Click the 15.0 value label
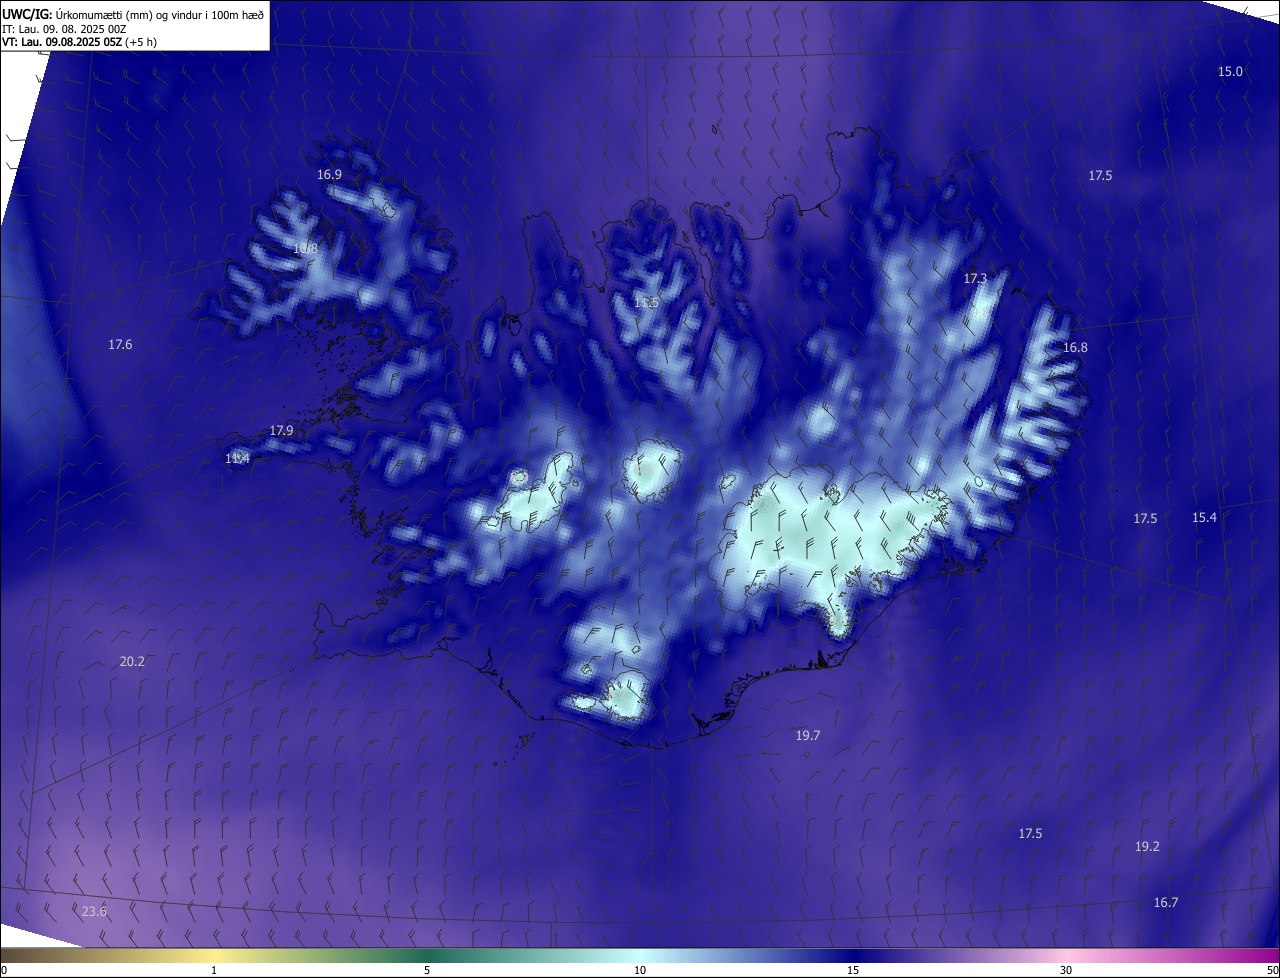The width and height of the screenshot is (1280, 978). tap(1230, 71)
